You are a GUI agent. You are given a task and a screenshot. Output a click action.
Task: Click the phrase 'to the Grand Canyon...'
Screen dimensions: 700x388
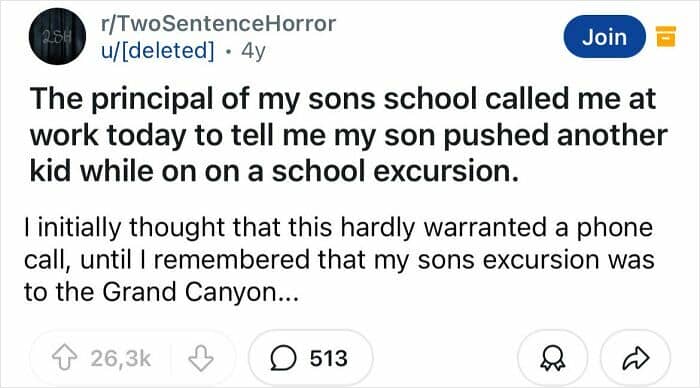click(161, 292)
